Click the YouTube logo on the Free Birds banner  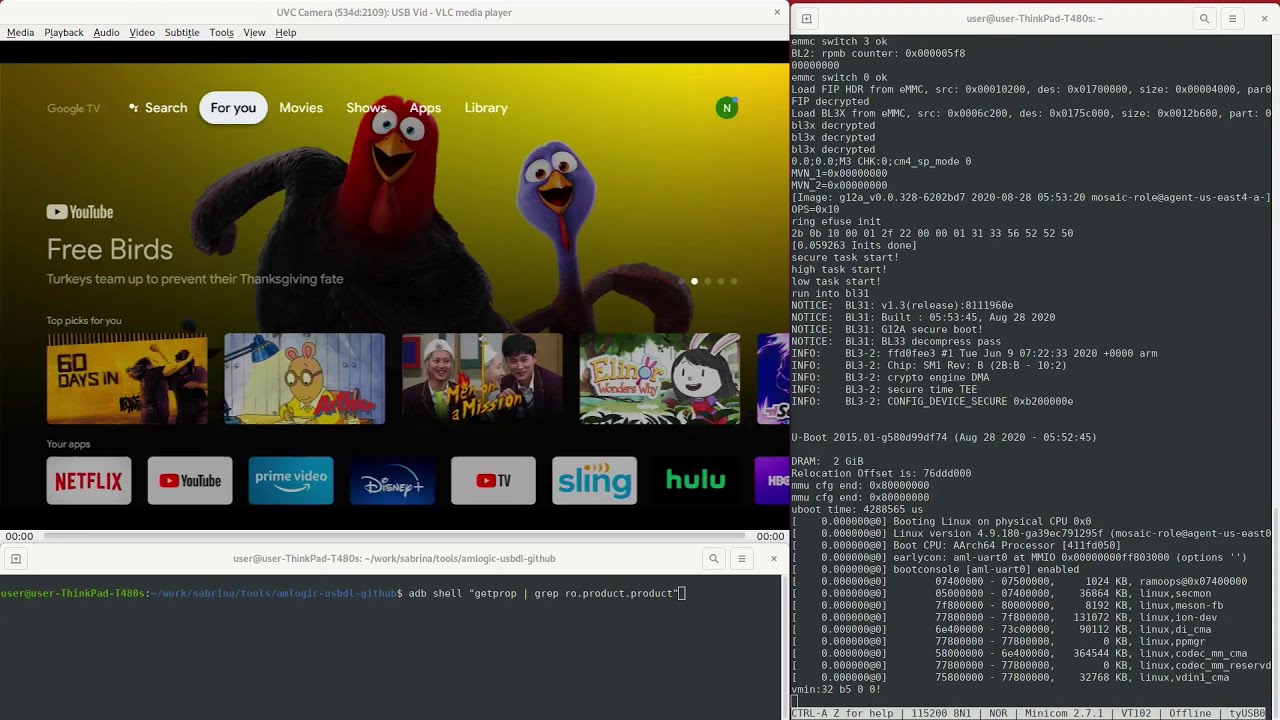(79, 212)
